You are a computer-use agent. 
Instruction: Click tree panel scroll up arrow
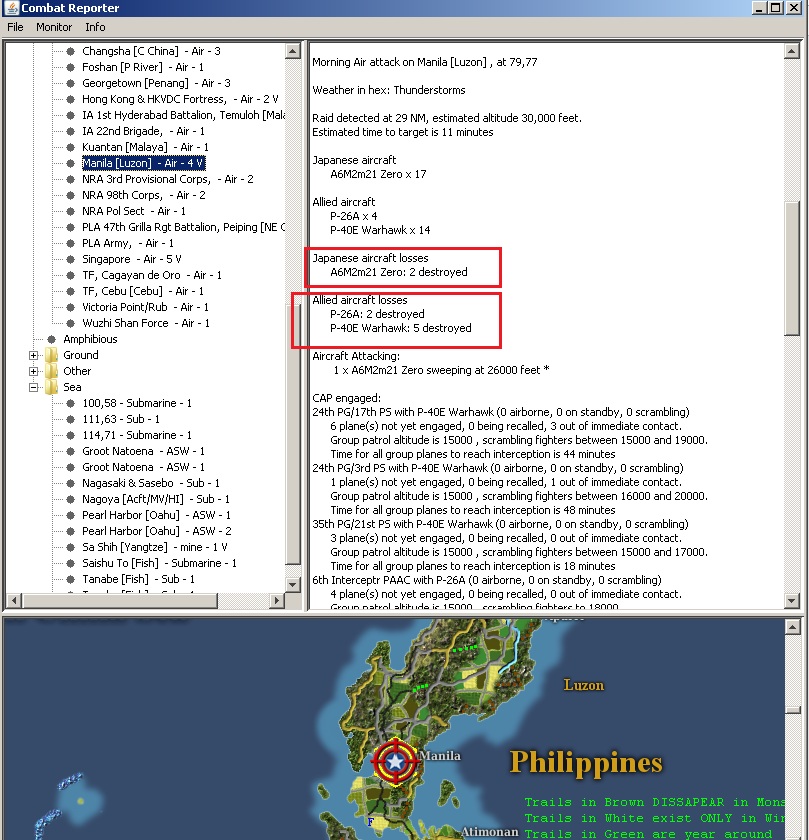coord(293,51)
